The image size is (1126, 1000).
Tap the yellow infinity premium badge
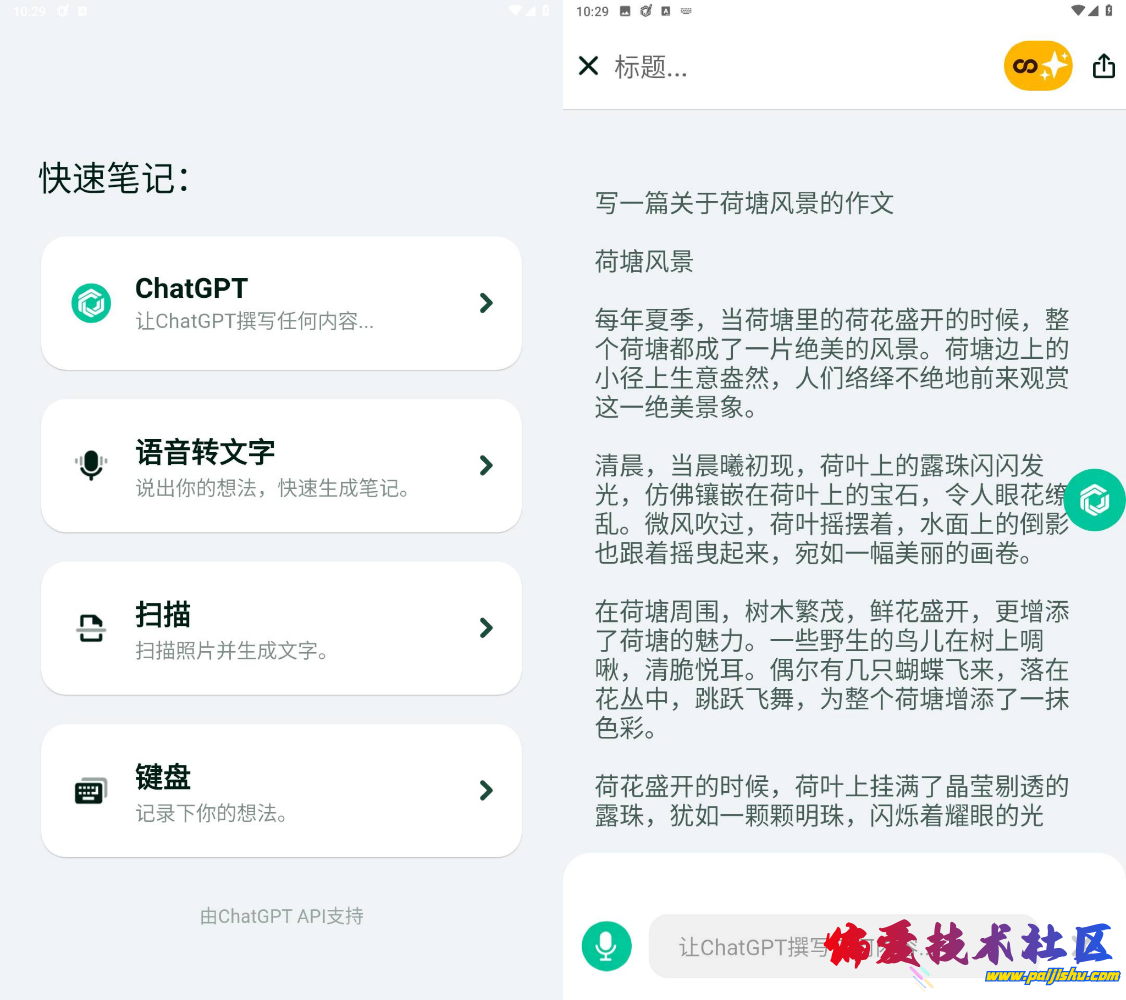point(1038,66)
